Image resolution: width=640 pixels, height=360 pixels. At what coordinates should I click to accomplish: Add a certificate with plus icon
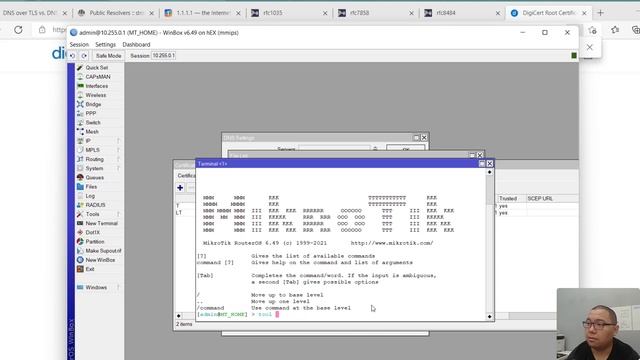coord(180,188)
